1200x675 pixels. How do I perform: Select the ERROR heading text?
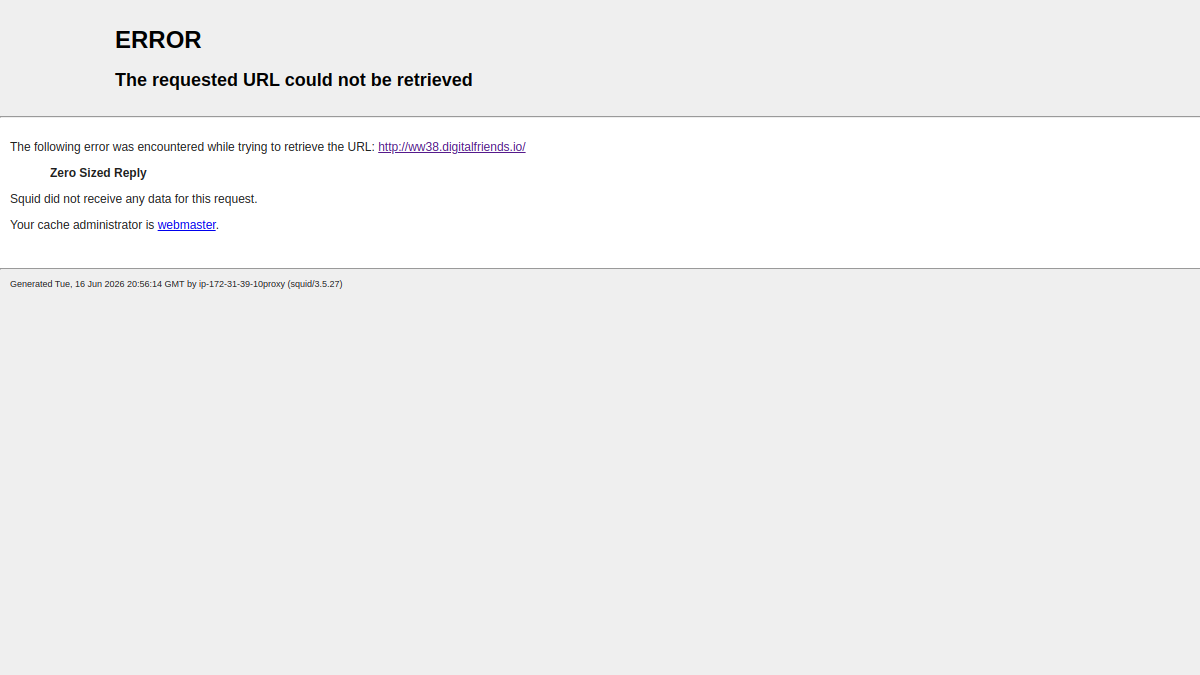[158, 40]
